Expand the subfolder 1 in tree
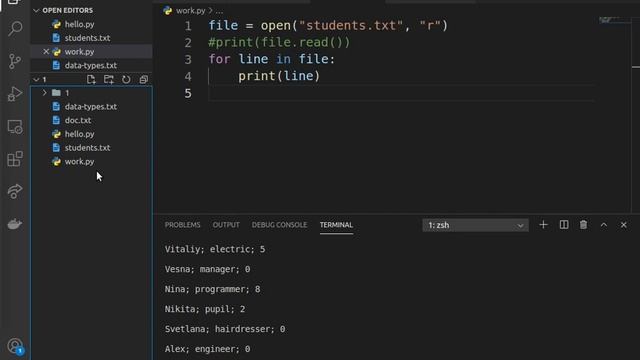The image size is (640, 360). click(x=44, y=93)
